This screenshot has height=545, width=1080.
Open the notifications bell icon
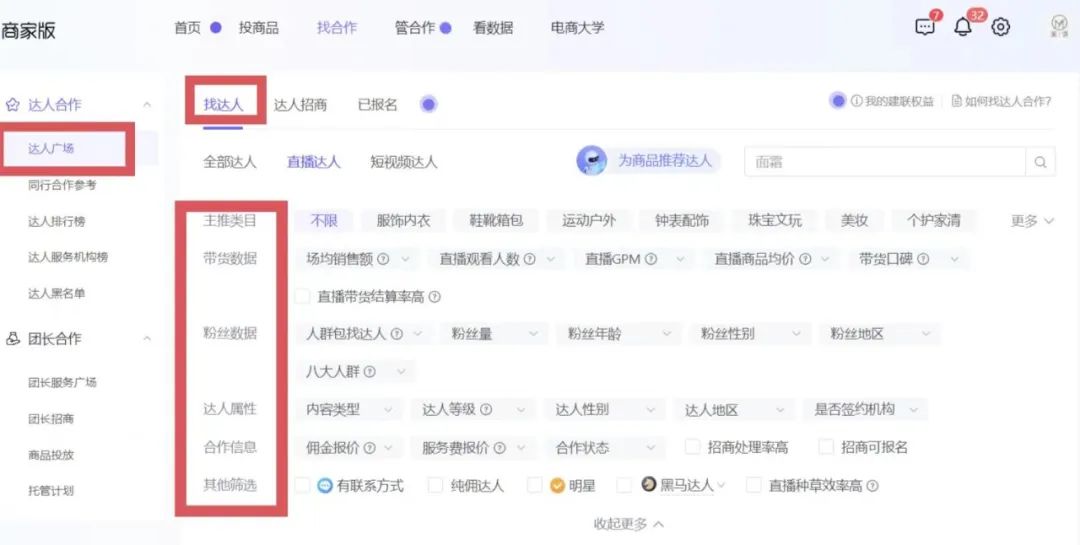pos(962,28)
